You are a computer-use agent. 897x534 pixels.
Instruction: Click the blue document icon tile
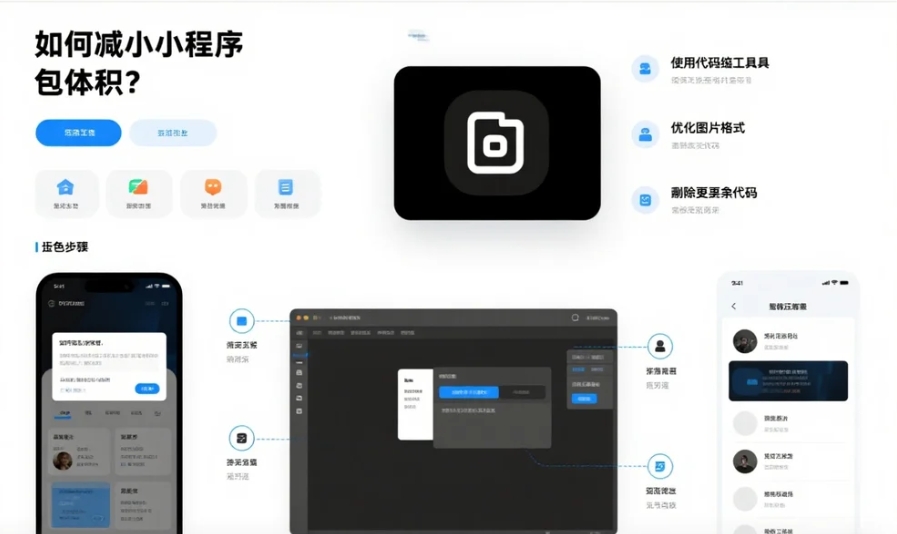tap(286, 192)
